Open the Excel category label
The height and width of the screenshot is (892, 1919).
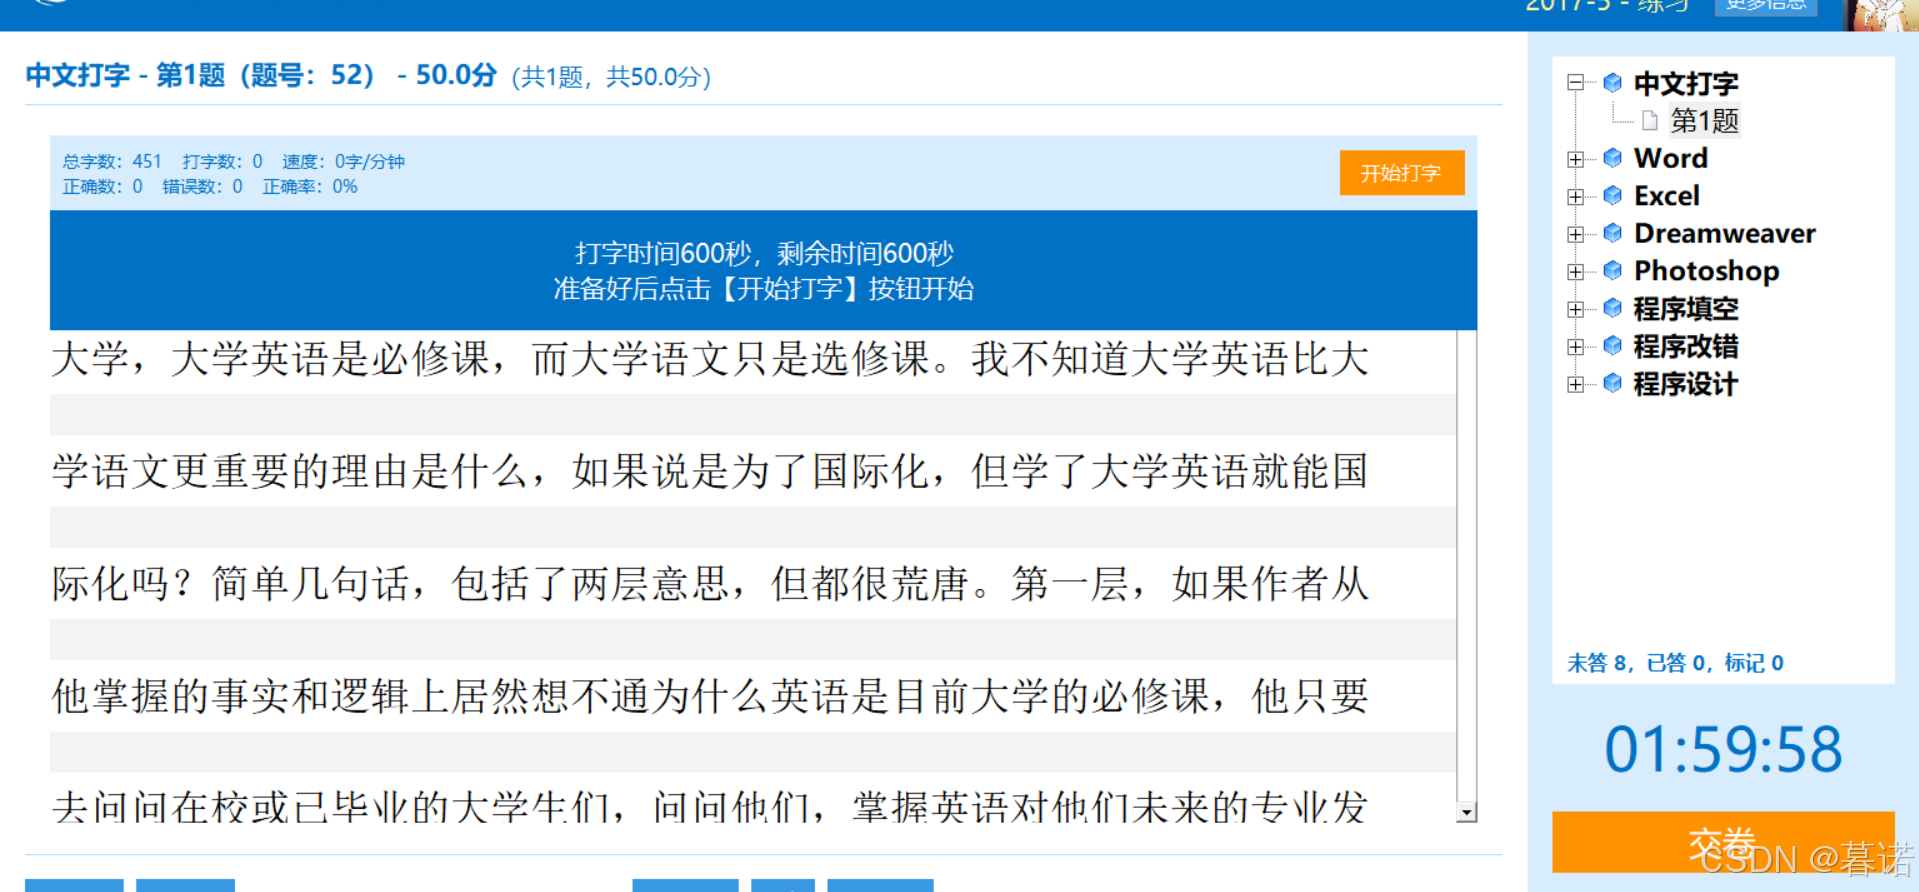pyautogui.click(x=1666, y=196)
